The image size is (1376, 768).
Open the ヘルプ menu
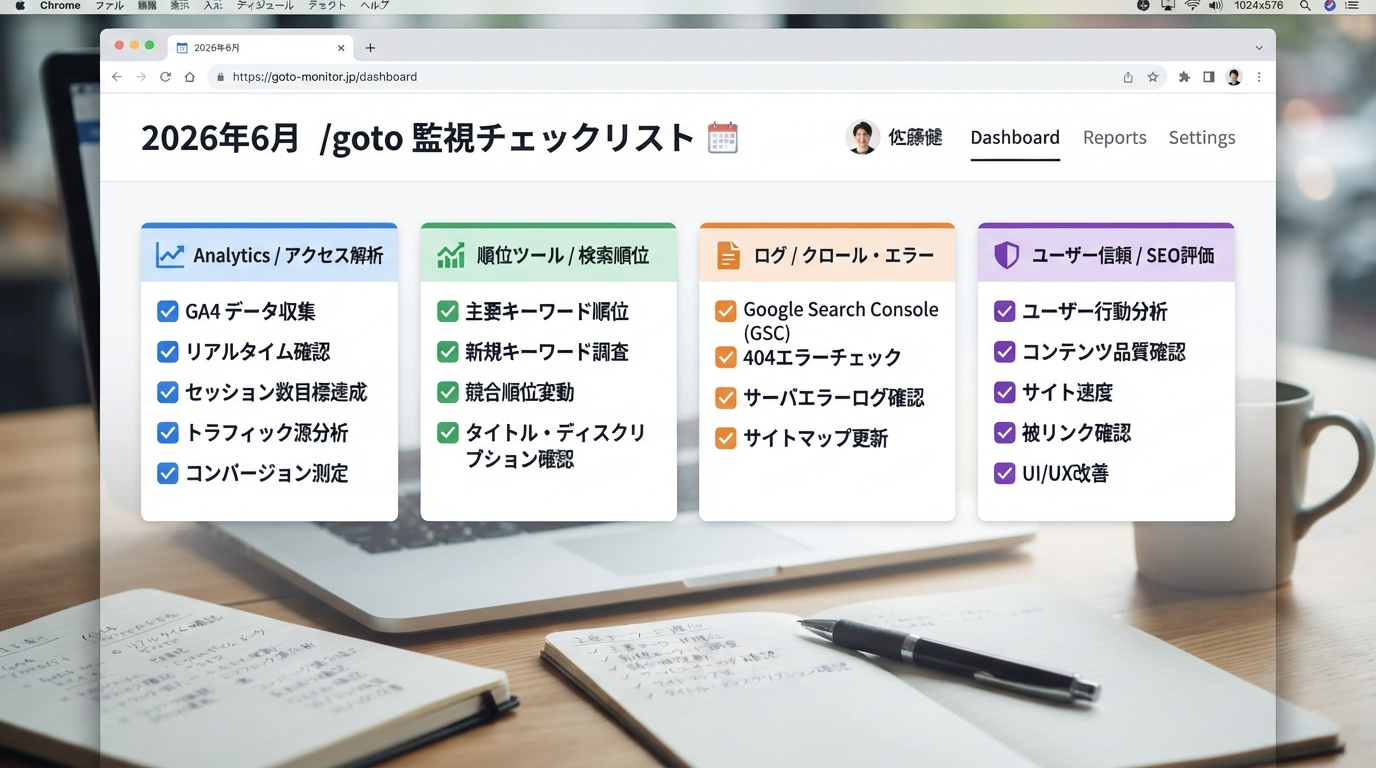coord(374,6)
